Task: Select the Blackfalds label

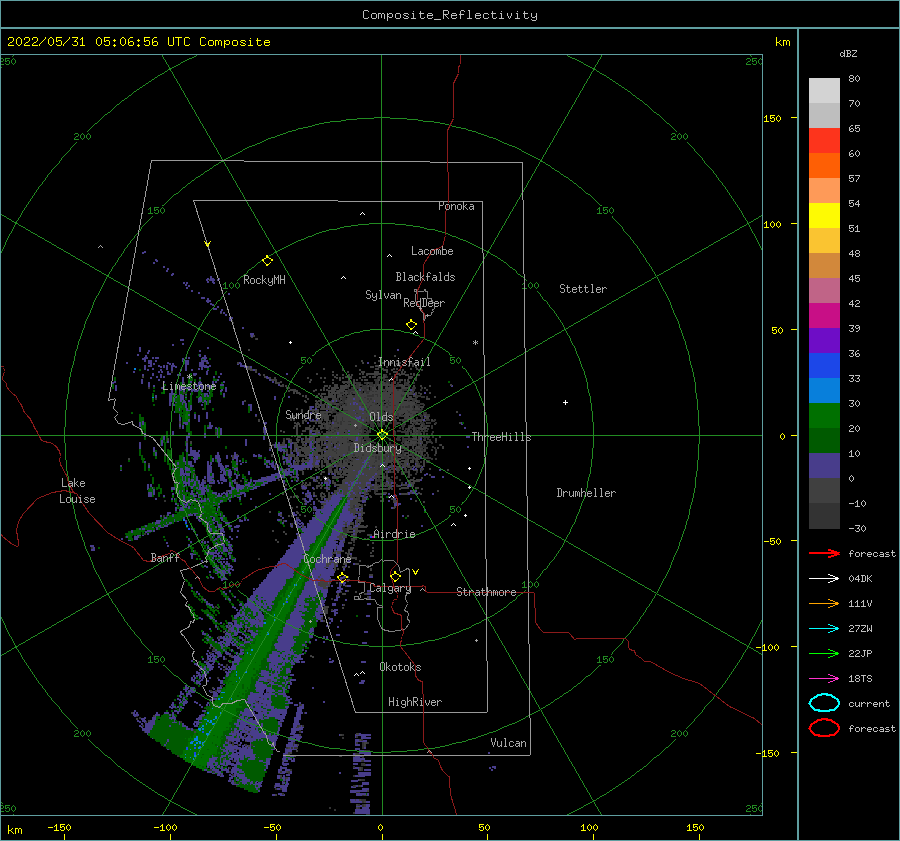Action: (x=425, y=277)
